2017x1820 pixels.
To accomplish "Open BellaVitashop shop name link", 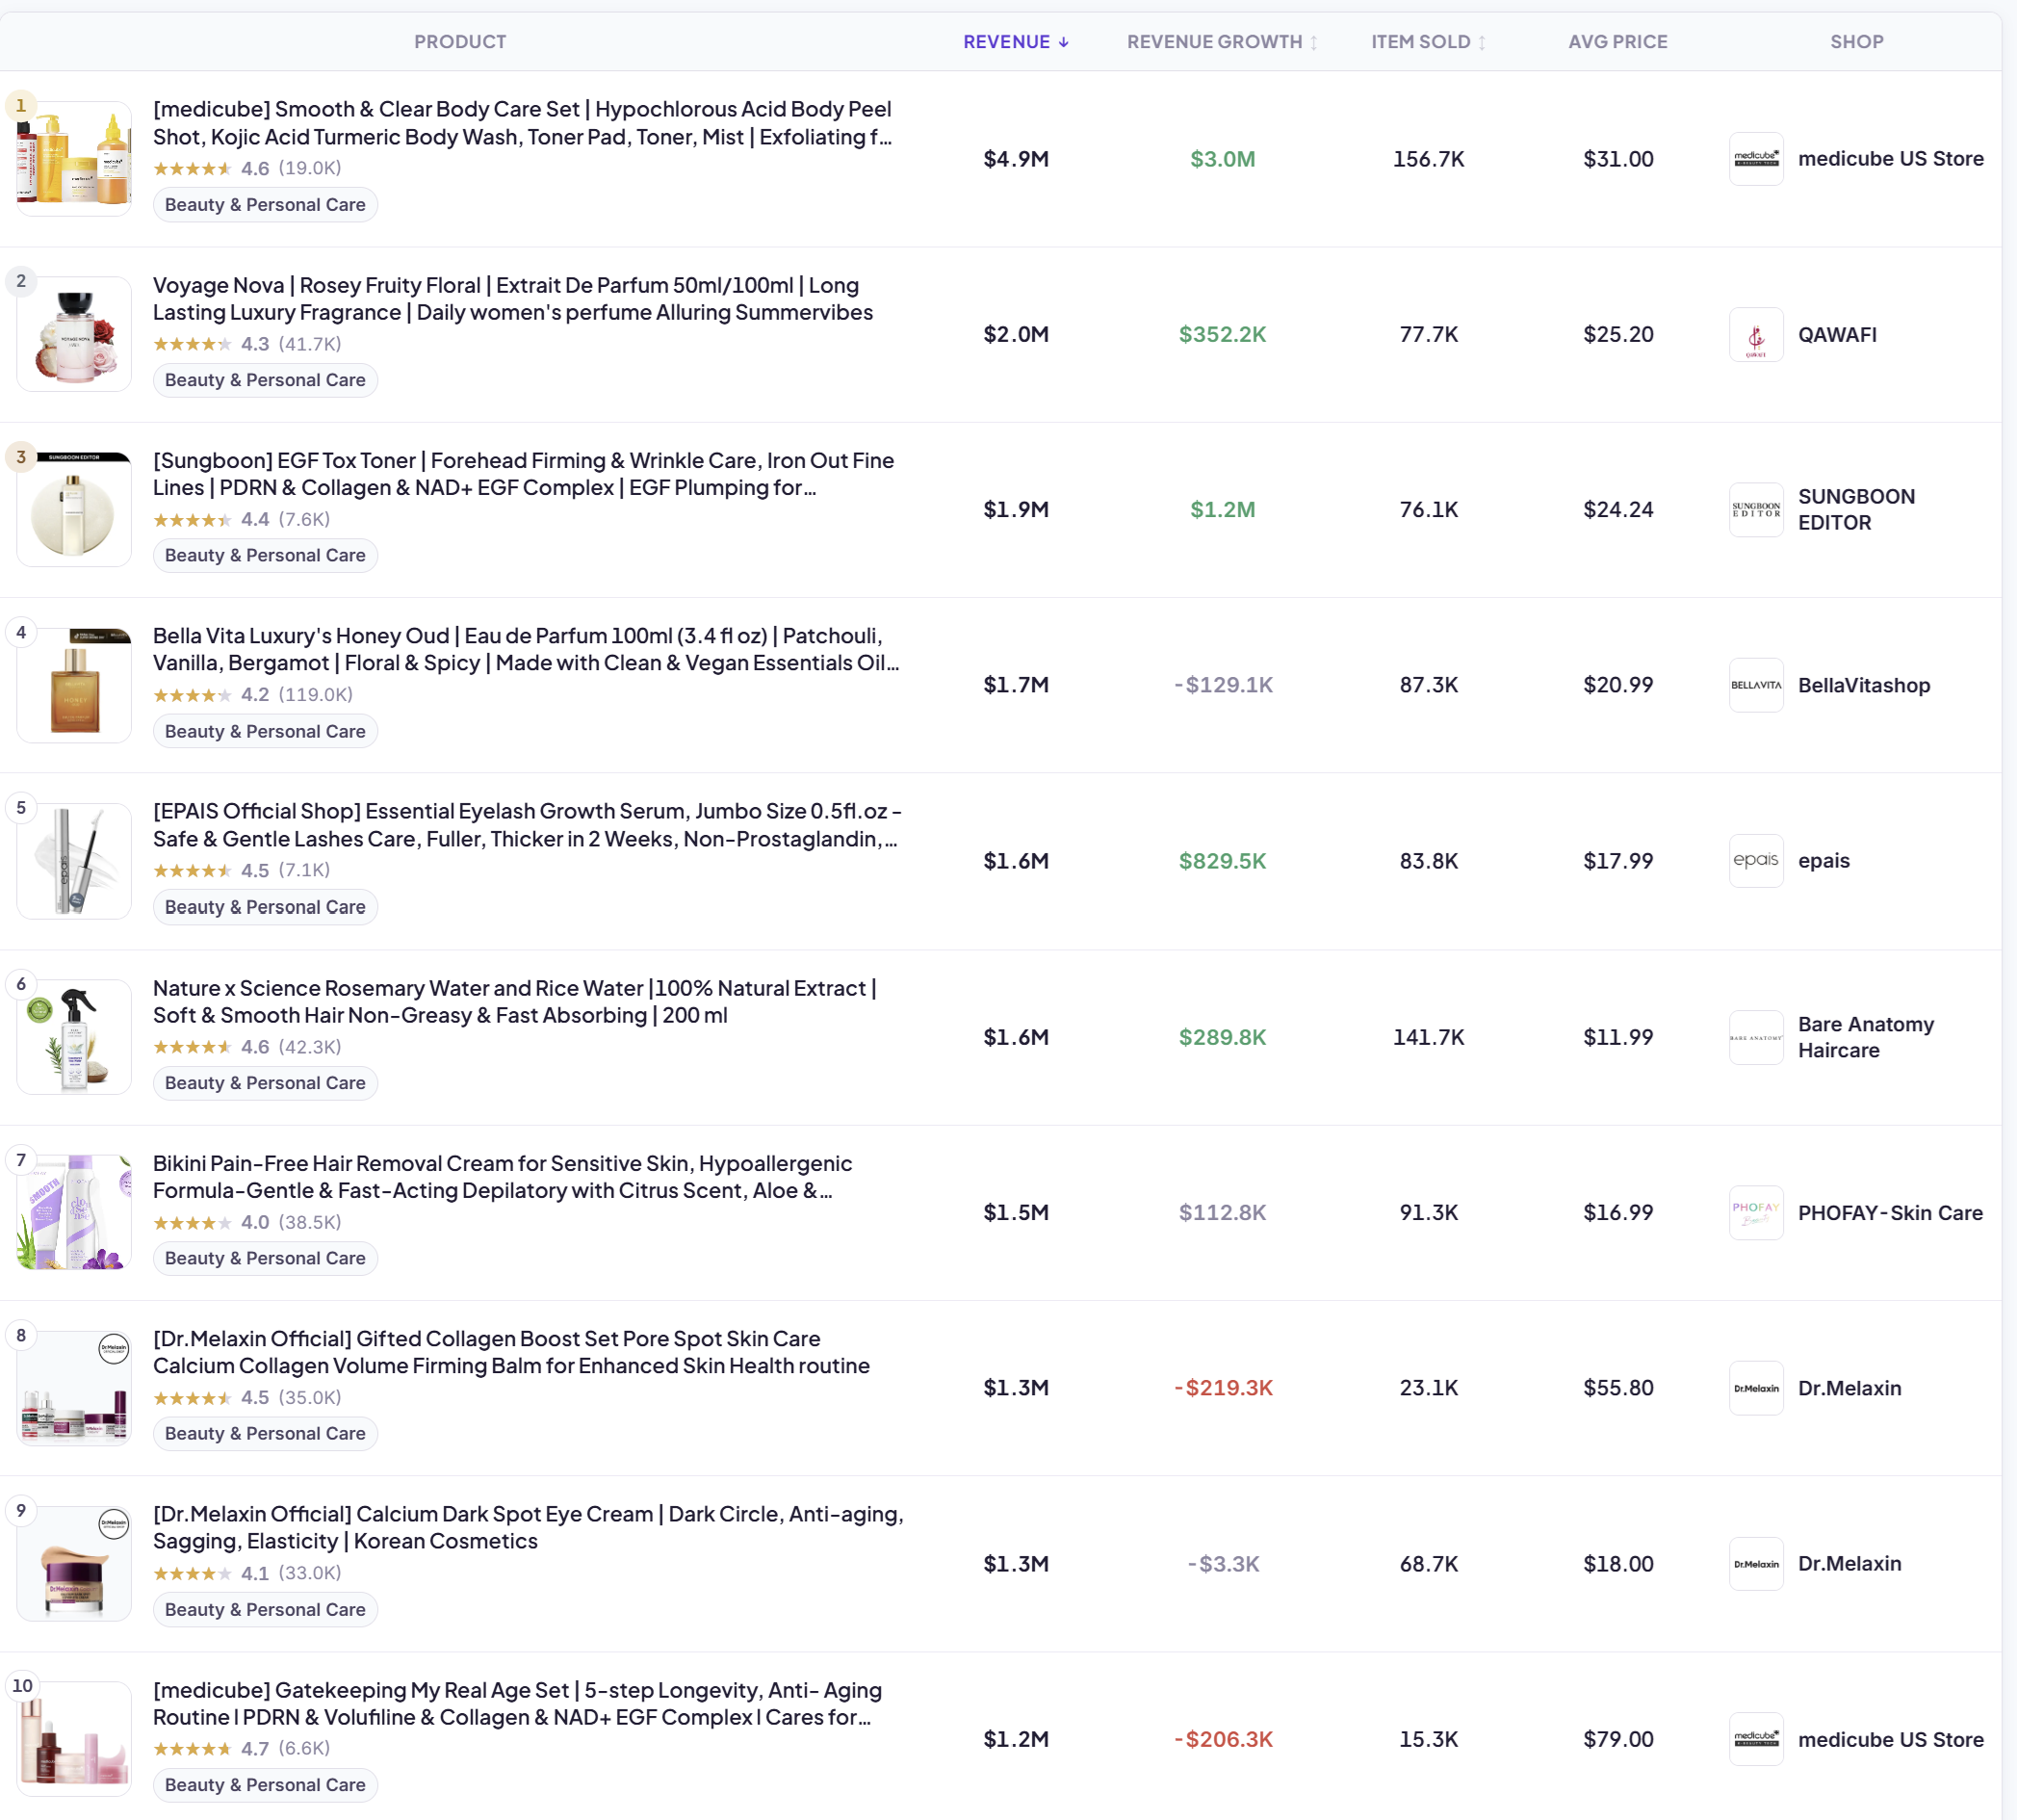I will [1863, 685].
